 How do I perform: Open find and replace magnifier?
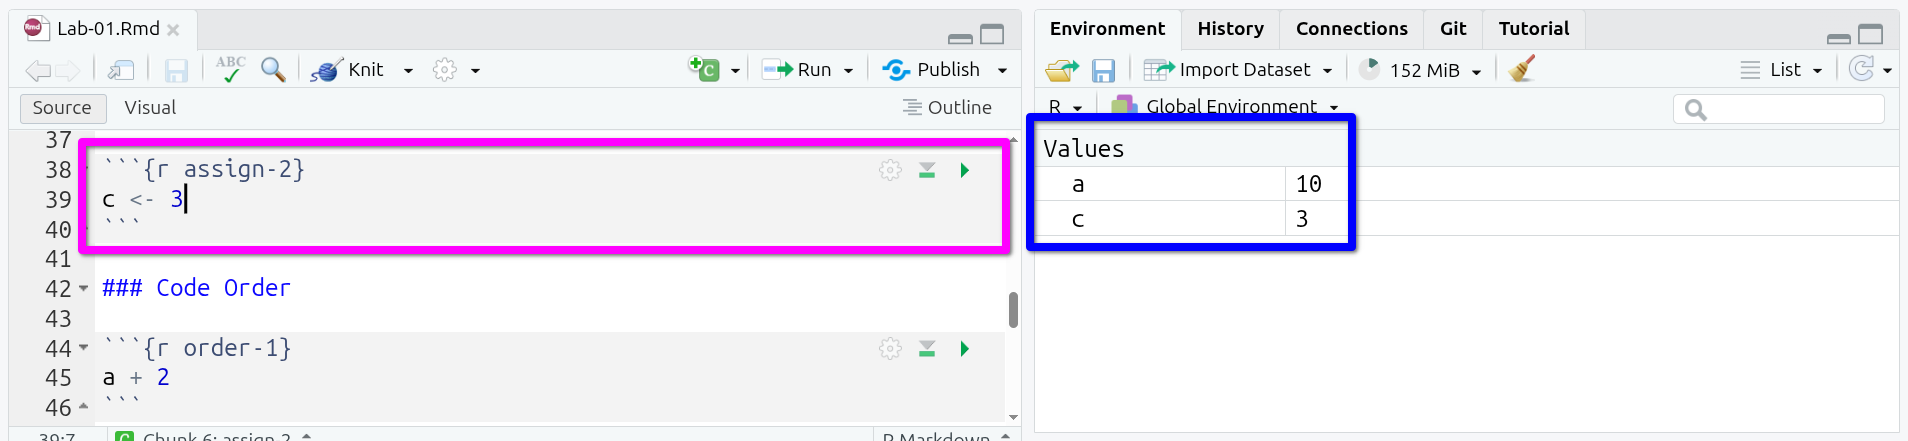(x=272, y=69)
